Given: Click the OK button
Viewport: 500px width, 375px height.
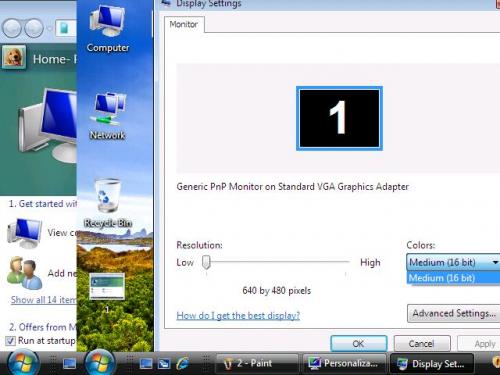Looking at the screenshot, I should 359,343.
